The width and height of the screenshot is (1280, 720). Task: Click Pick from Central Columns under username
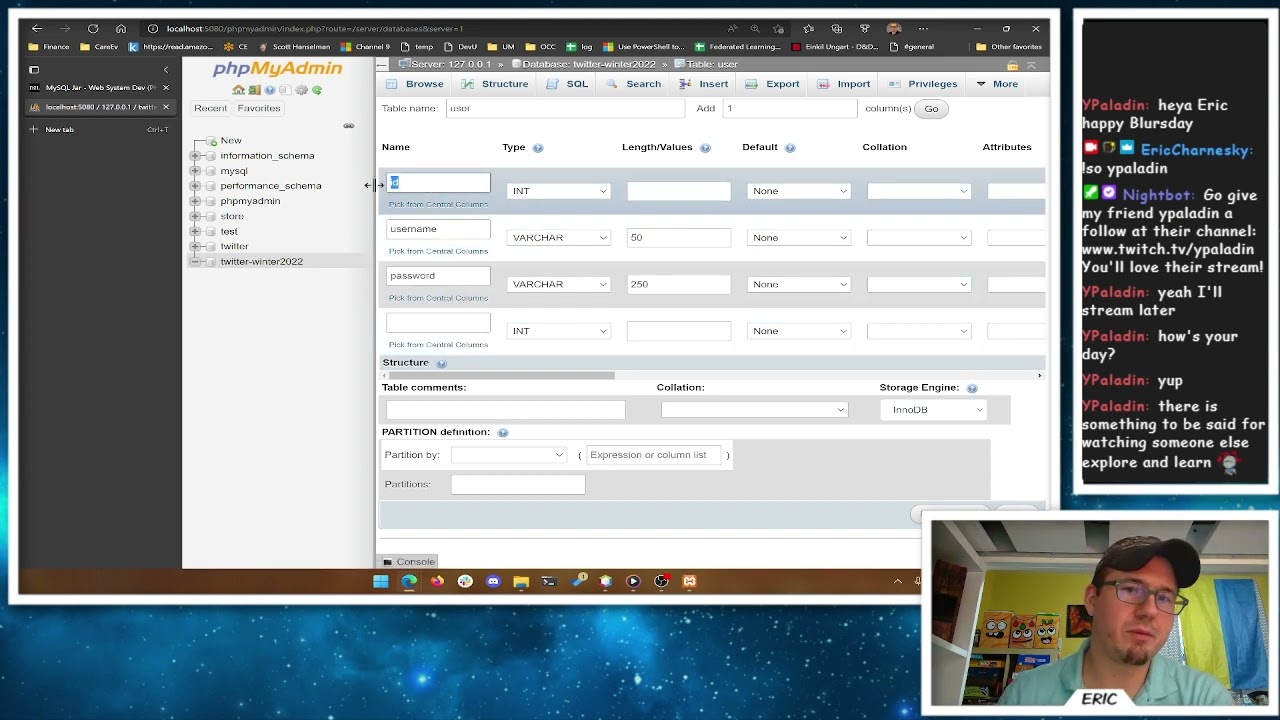tap(438, 251)
